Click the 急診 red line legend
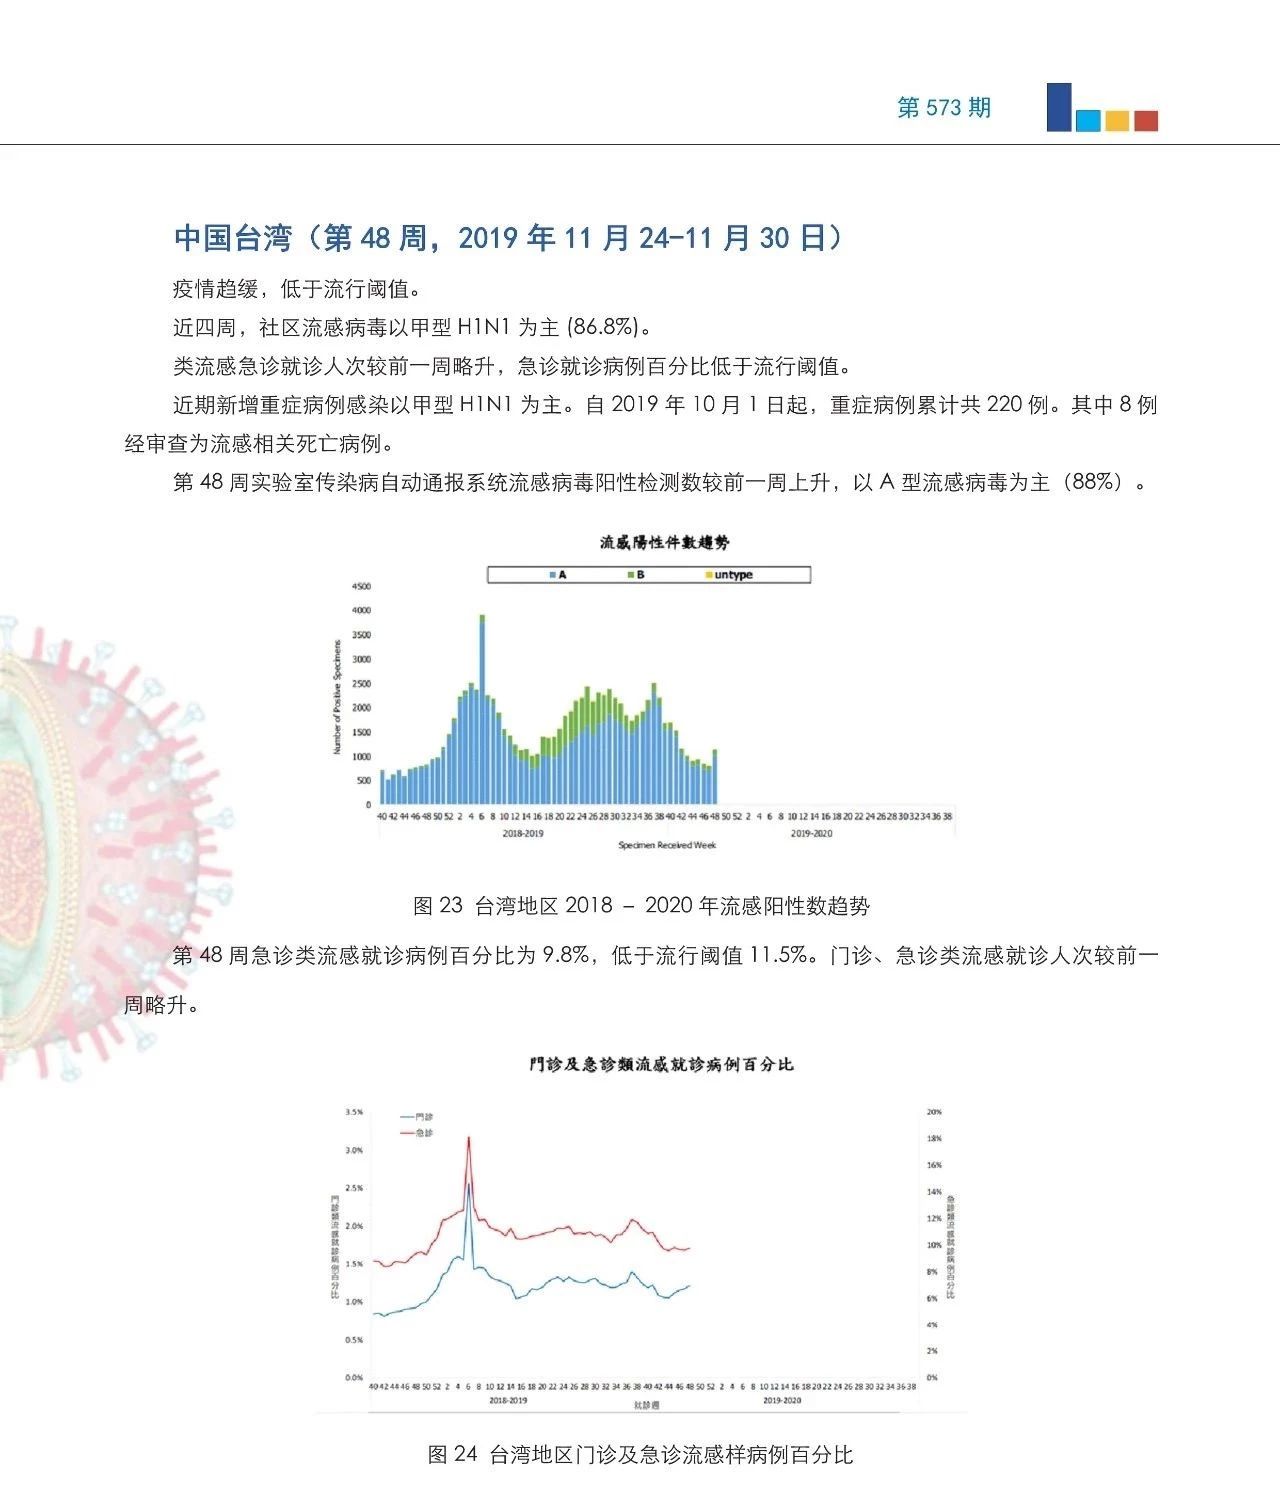Viewport: 1280px width, 1502px height. (416, 1133)
